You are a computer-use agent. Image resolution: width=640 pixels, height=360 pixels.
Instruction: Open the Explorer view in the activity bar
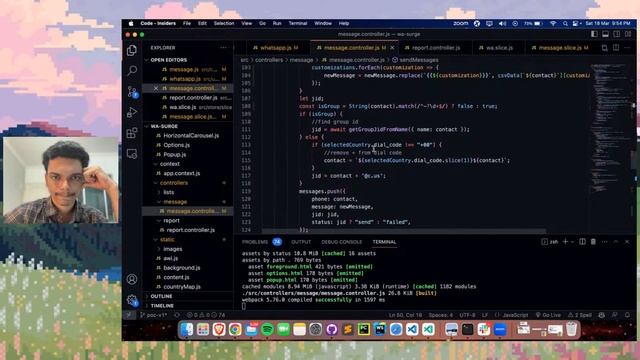131,50
